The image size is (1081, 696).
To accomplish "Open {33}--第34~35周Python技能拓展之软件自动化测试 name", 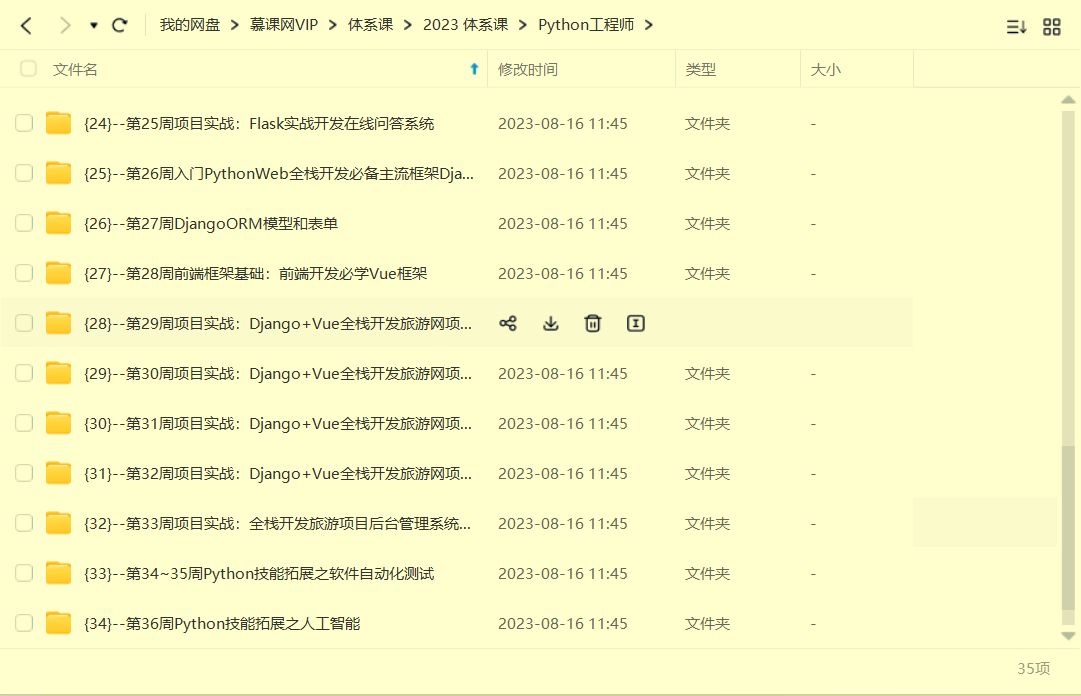I will click(259, 574).
